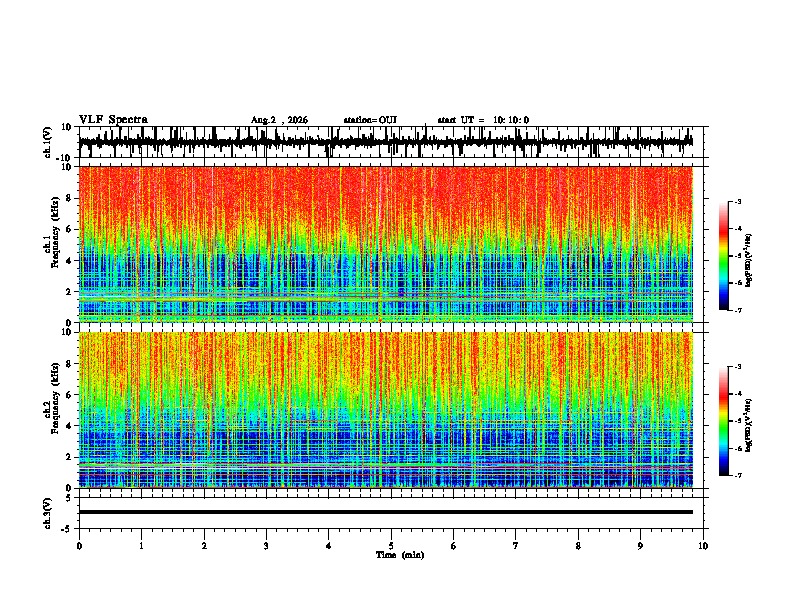This screenshot has height=612, width=792.
Task: Select the ch.2 spectrogram color bar
Action: pos(724,421)
